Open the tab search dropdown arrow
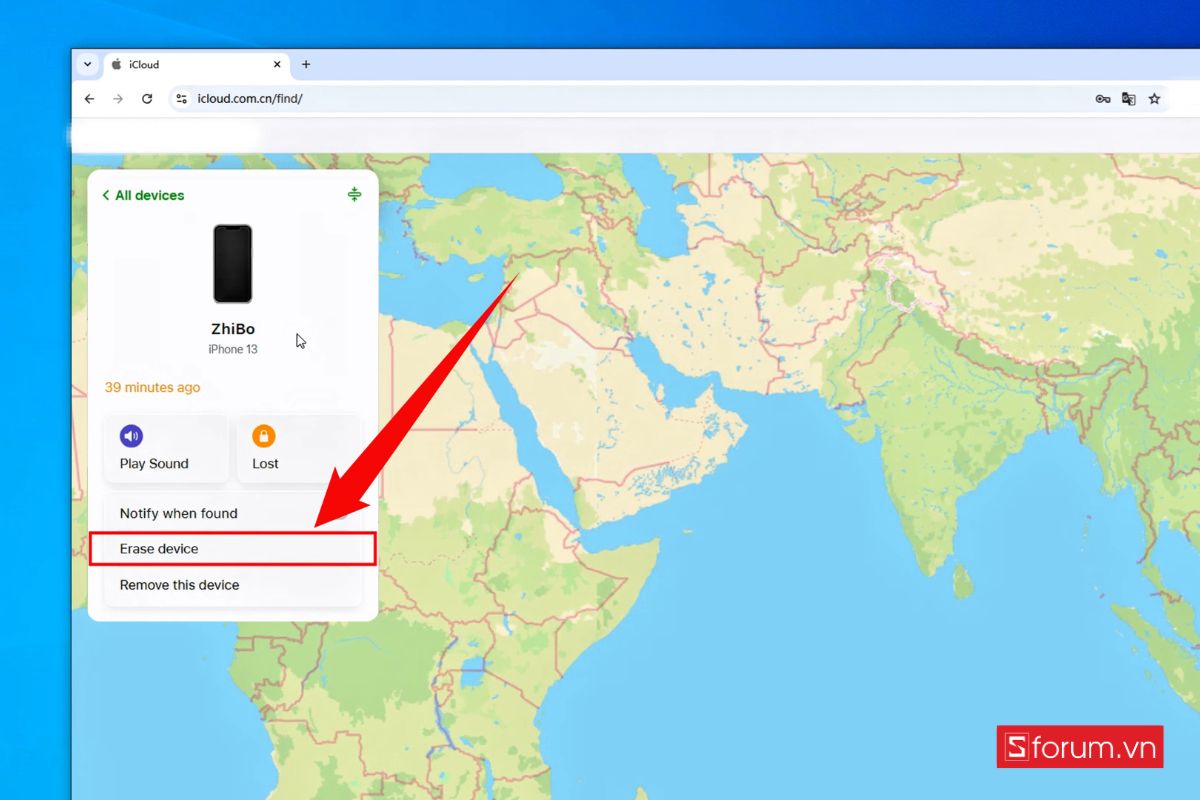1200x800 pixels. (x=88, y=64)
